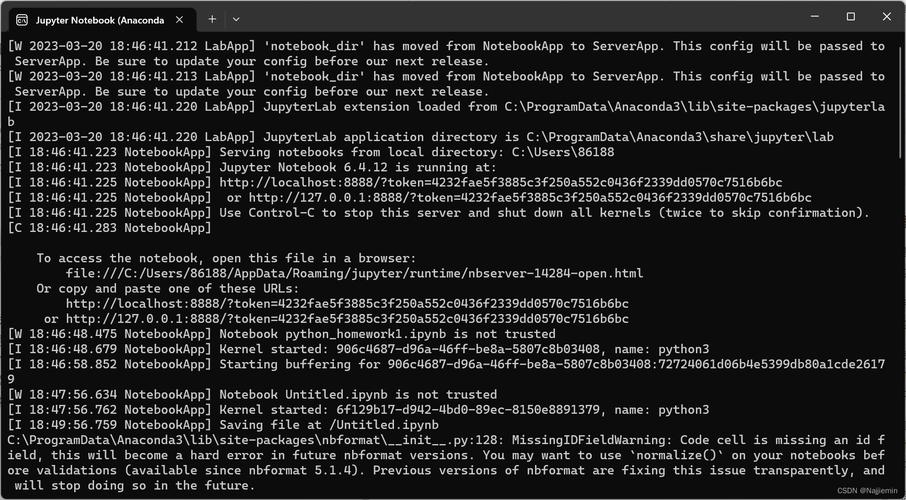Maximize the terminal window
The height and width of the screenshot is (500, 906).
point(850,17)
